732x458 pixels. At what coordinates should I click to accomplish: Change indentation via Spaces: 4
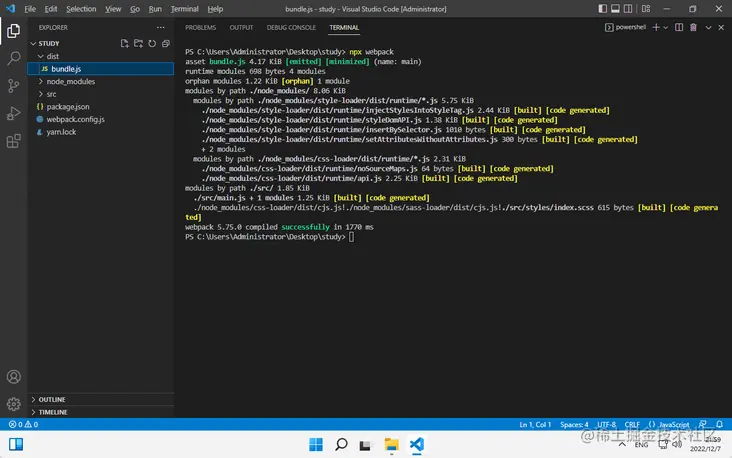(x=574, y=424)
